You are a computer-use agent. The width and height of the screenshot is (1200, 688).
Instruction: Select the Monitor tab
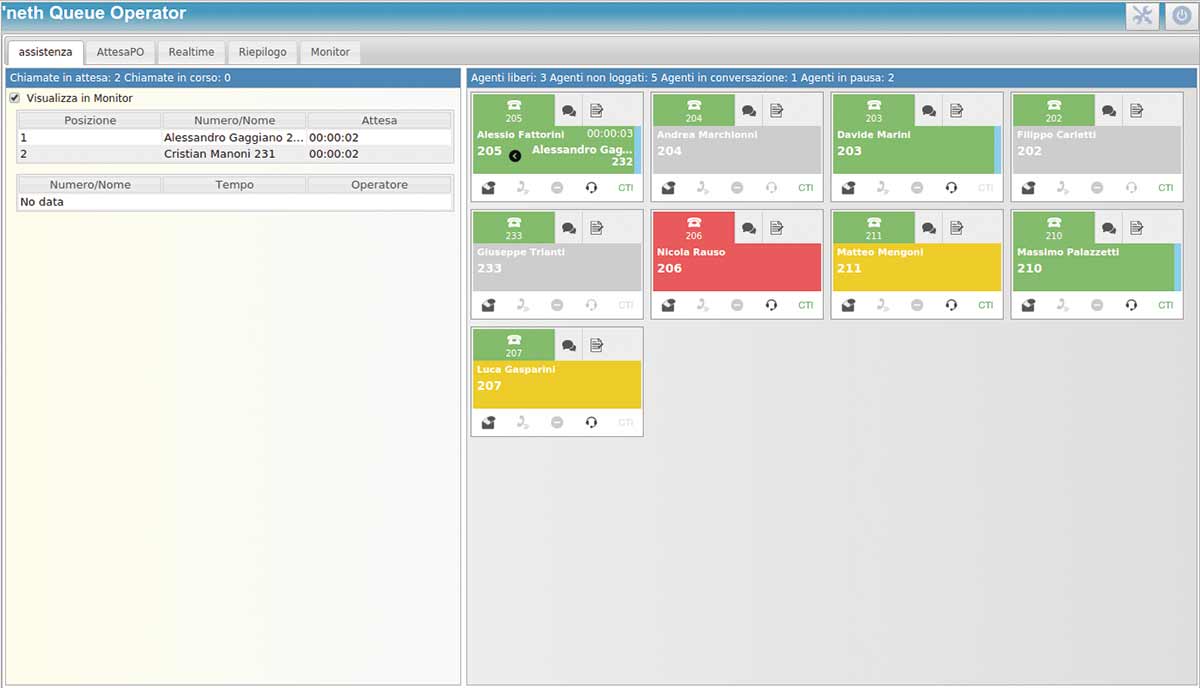pyautogui.click(x=330, y=52)
